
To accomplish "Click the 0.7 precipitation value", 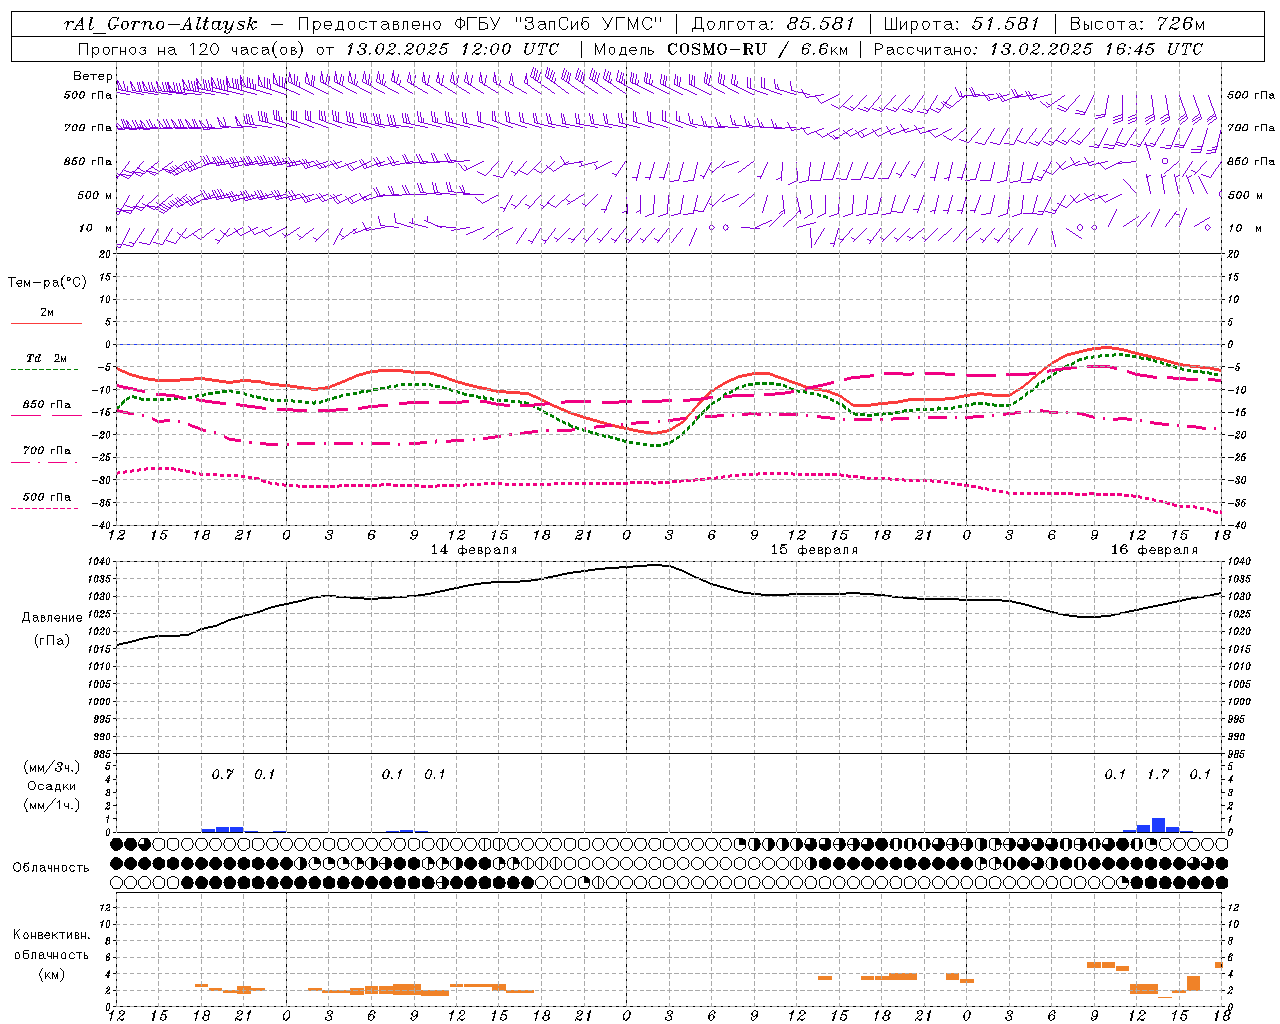I will tap(222, 774).
